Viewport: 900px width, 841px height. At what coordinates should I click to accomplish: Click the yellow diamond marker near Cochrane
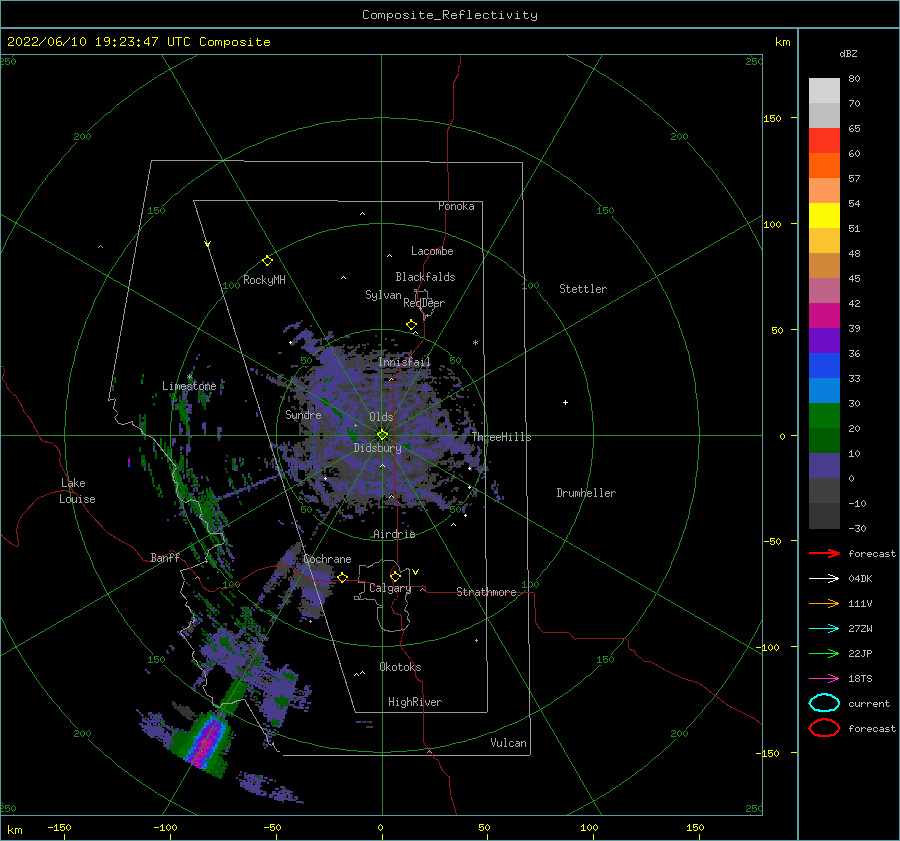343,577
